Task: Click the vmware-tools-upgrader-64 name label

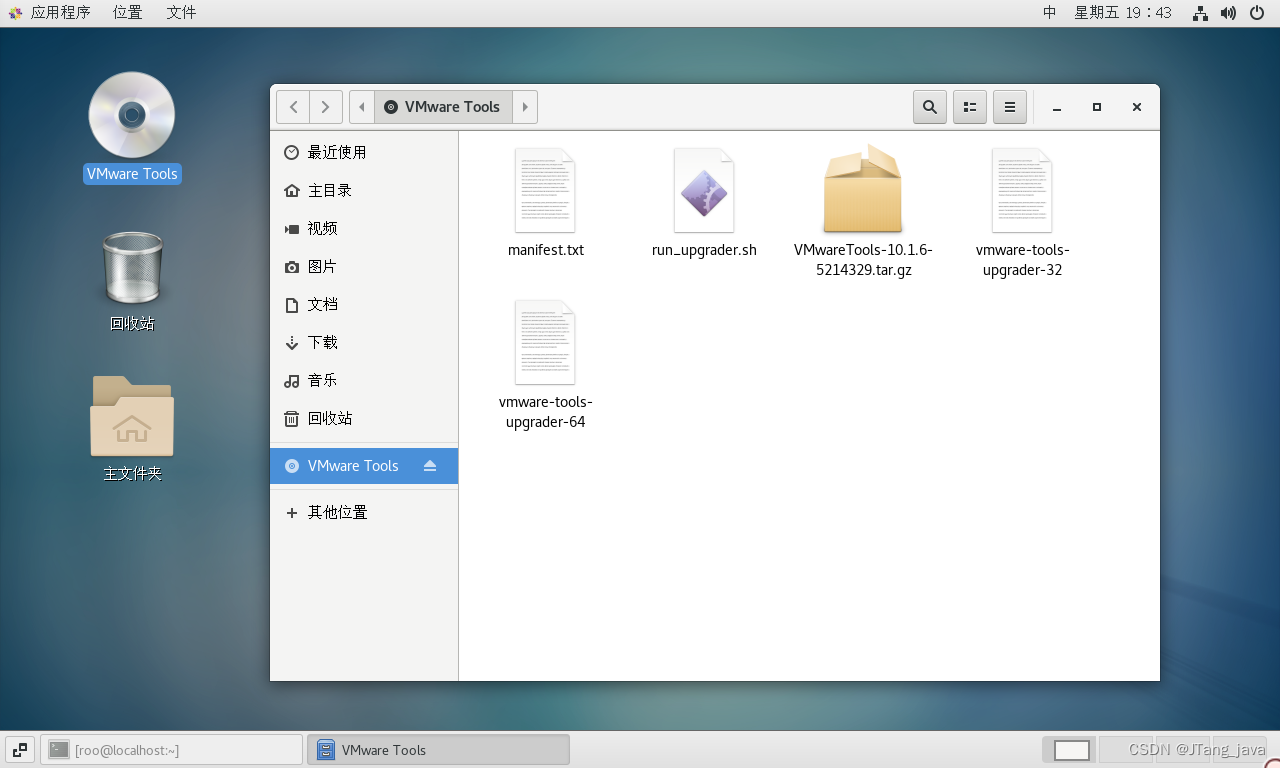Action: tap(546, 412)
